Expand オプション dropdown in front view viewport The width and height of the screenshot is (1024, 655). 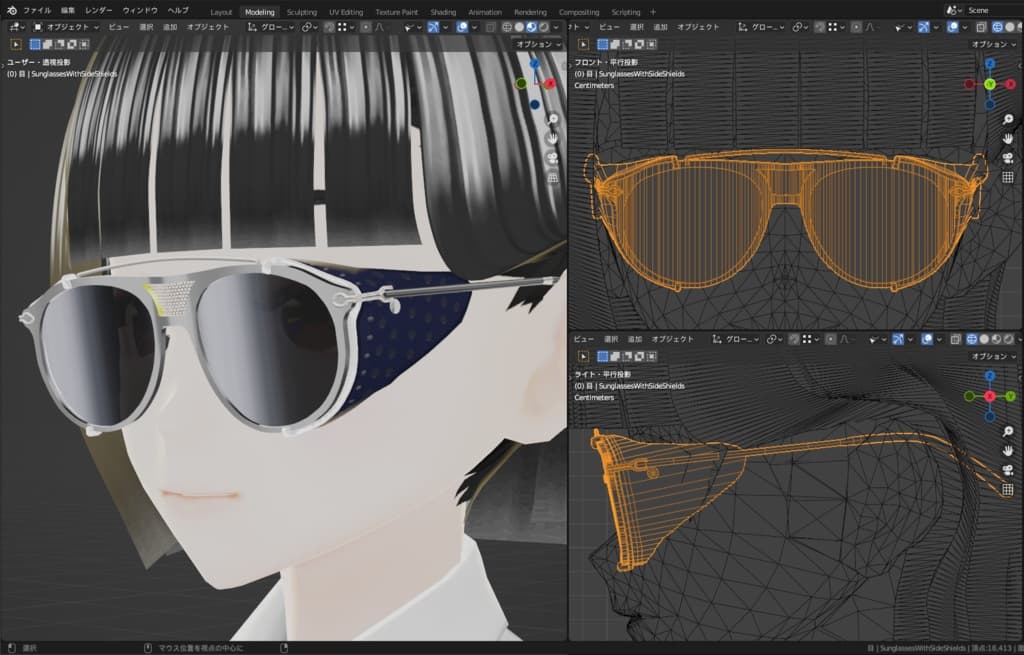coord(993,44)
